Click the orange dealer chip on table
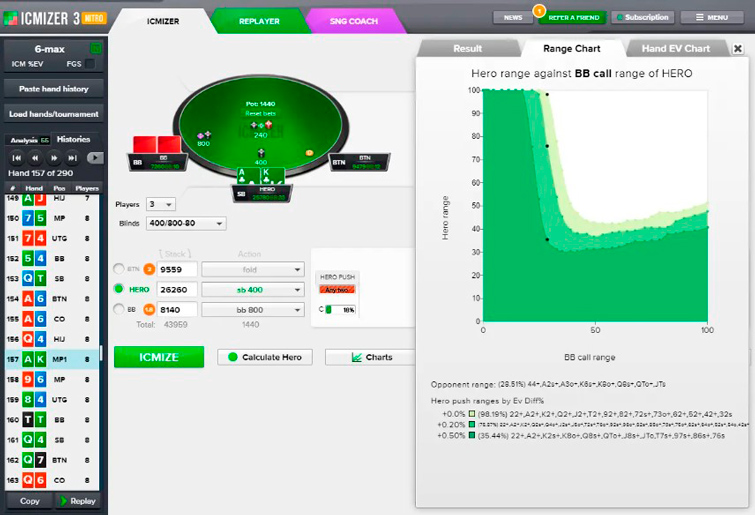The height and width of the screenshot is (515, 755). point(309,153)
